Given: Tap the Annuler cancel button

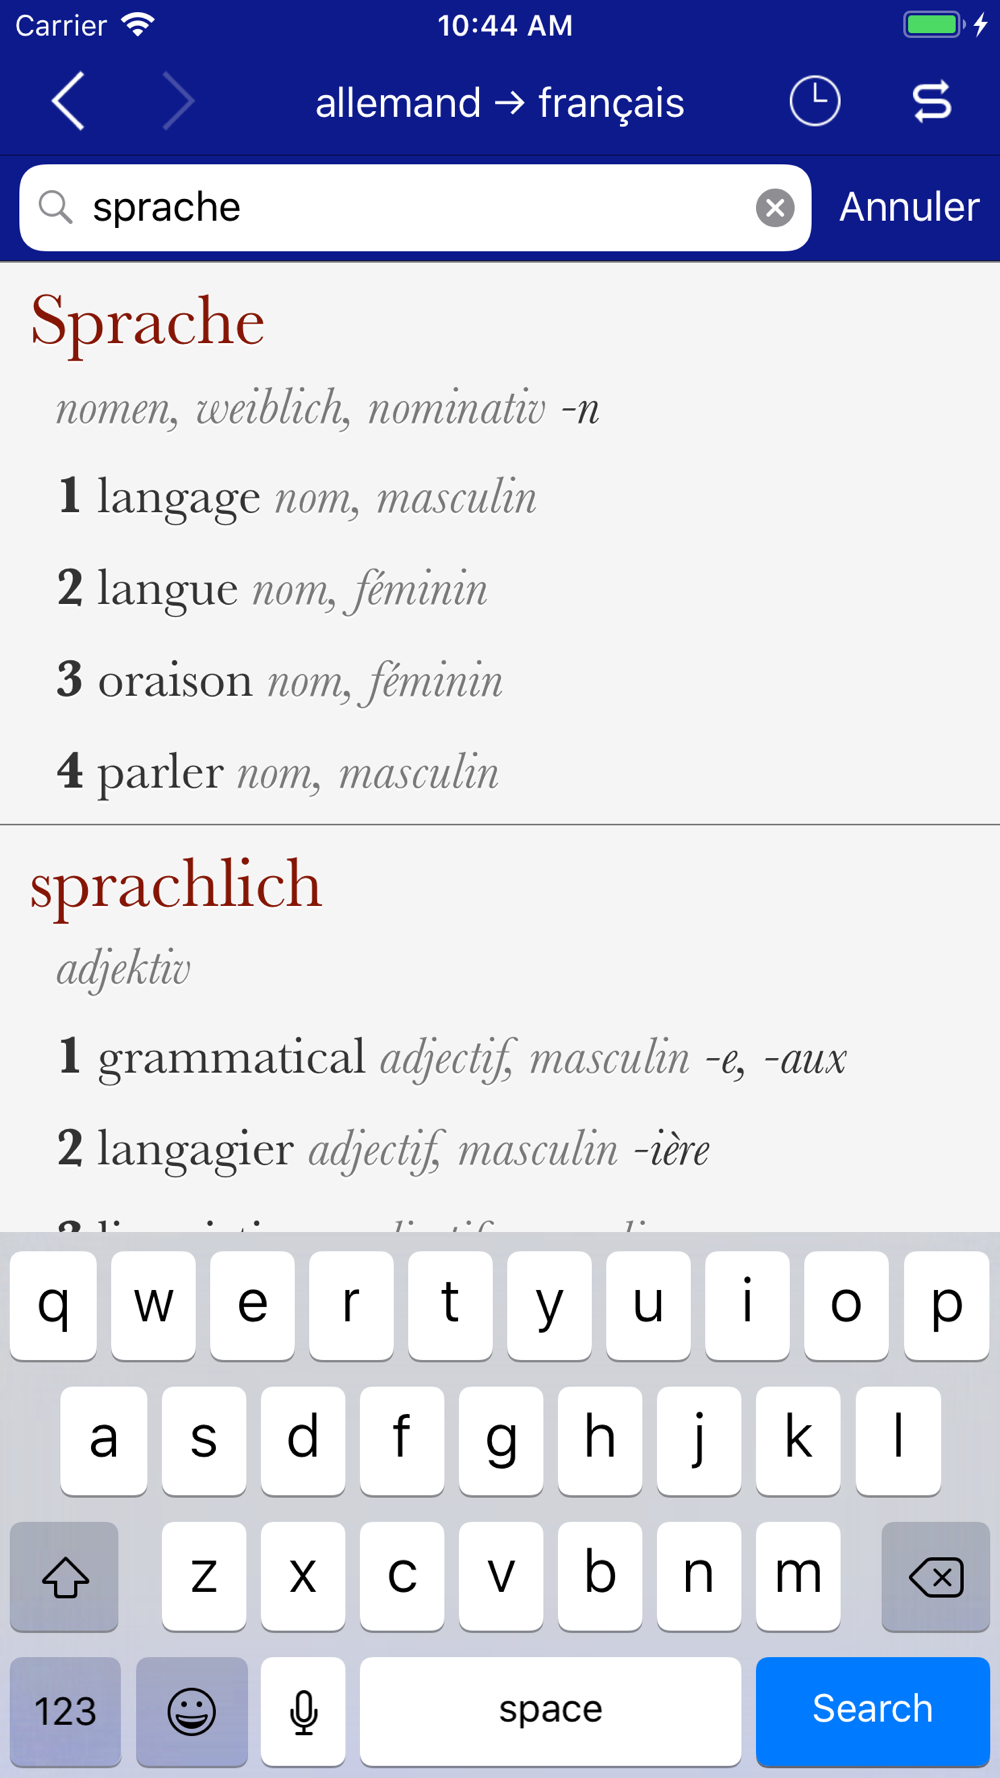Looking at the screenshot, I should [x=909, y=207].
